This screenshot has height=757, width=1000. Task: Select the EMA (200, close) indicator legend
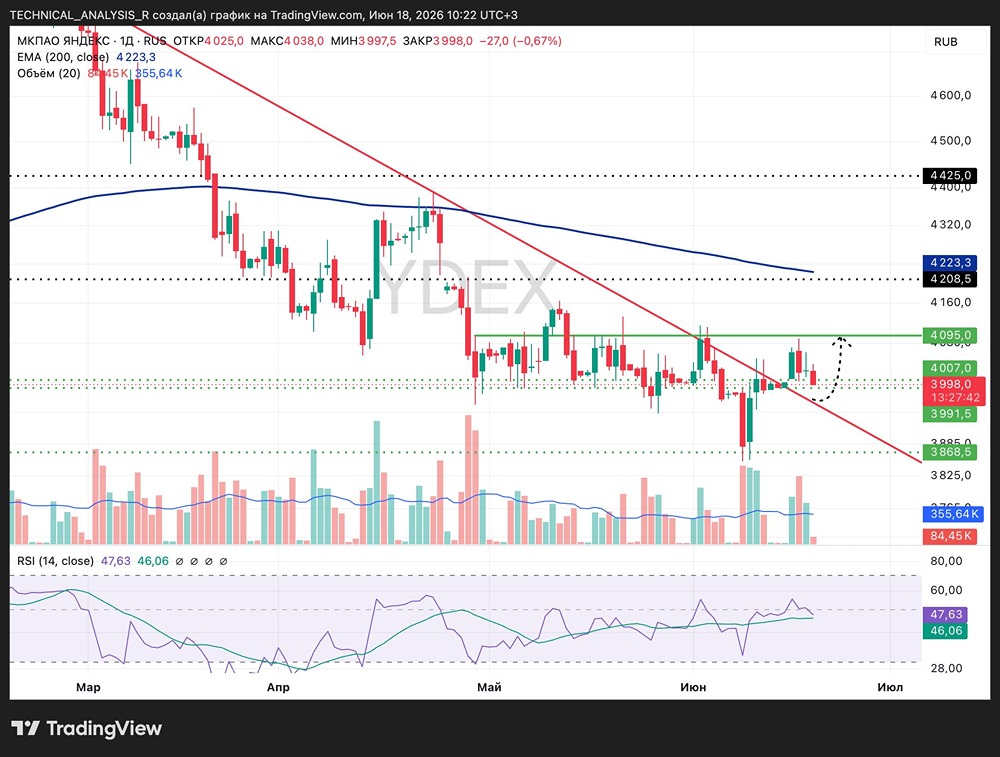coord(62,57)
